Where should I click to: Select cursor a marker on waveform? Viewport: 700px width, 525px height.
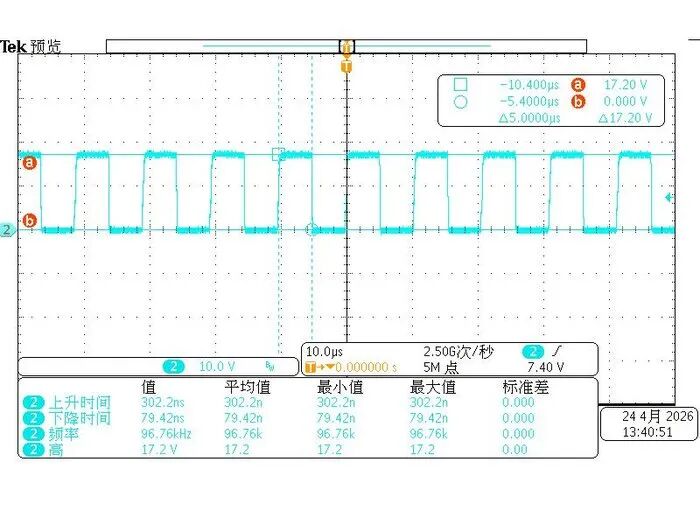29,162
